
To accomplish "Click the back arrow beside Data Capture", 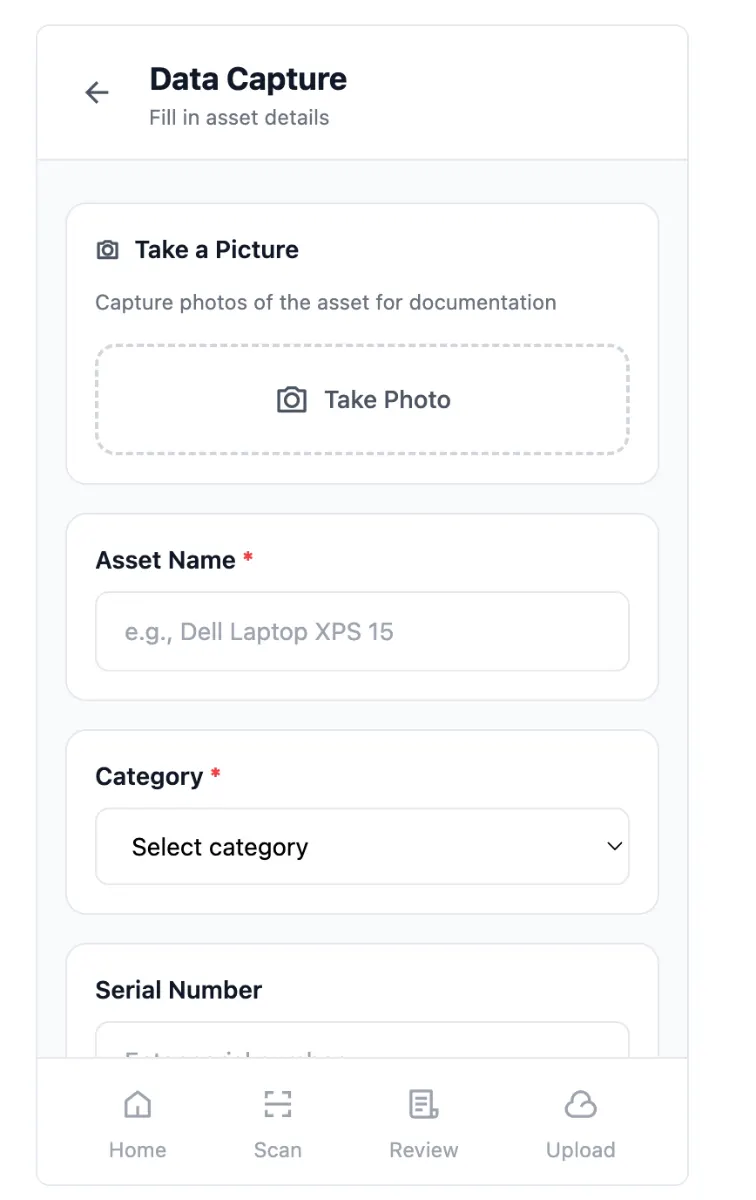I will [96, 92].
